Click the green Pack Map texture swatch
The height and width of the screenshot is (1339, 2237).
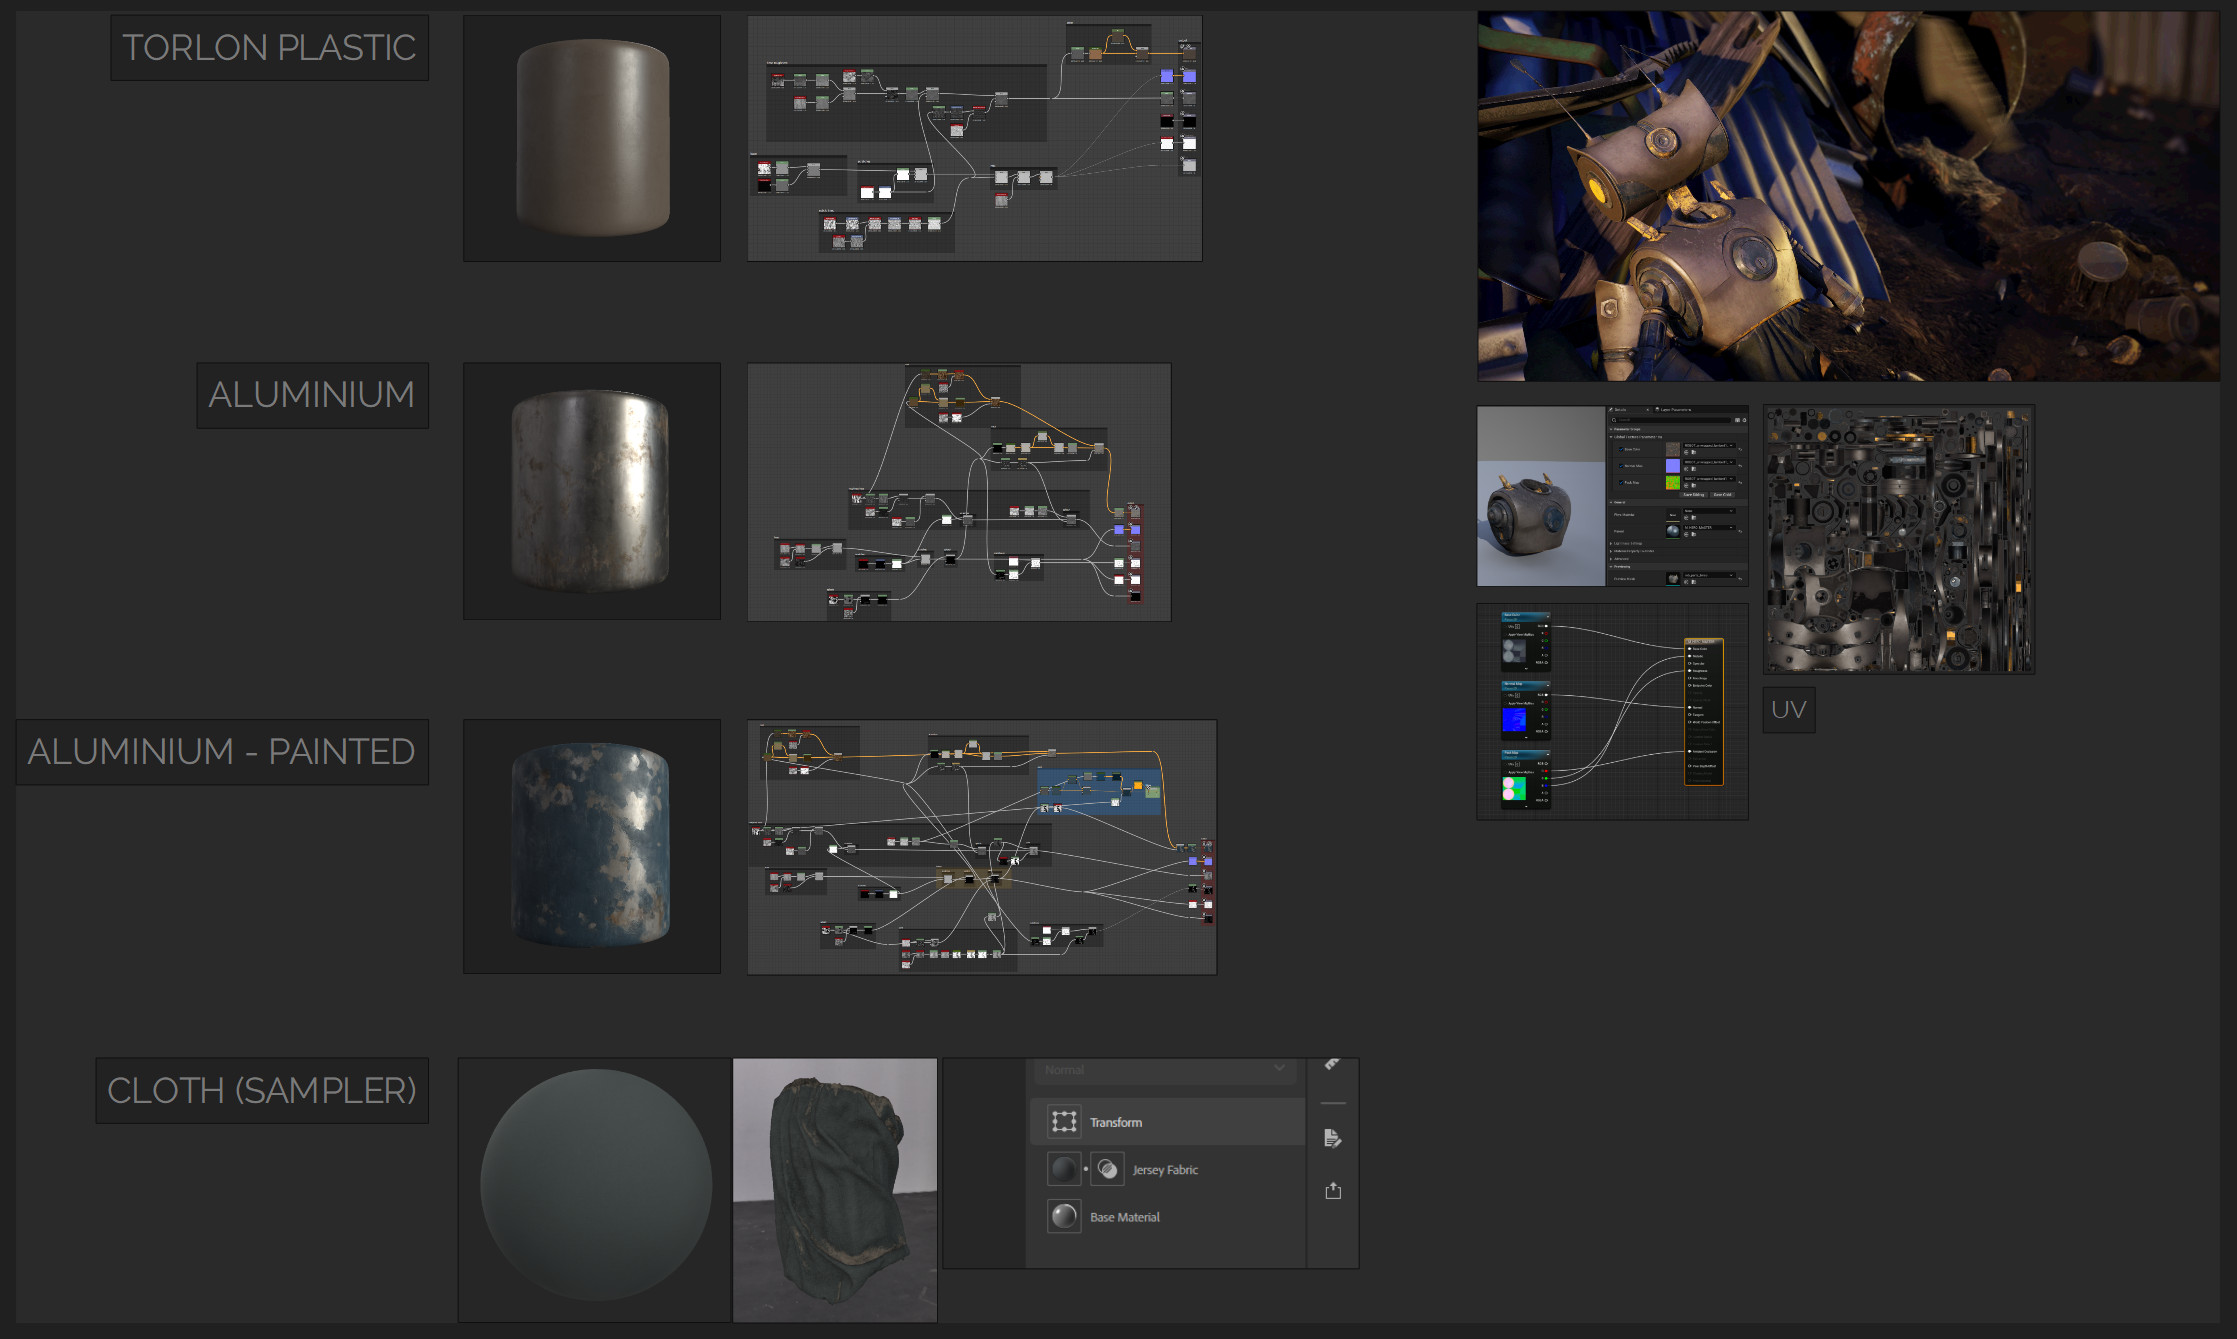tap(1673, 482)
